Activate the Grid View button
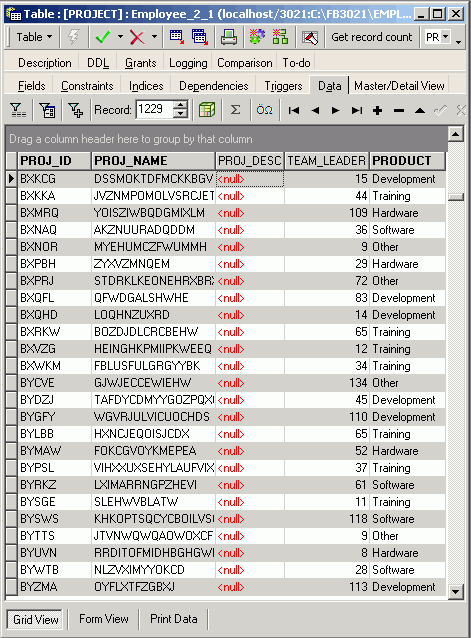The height and width of the screenshot is (638, 471). (x=35, y=619)
